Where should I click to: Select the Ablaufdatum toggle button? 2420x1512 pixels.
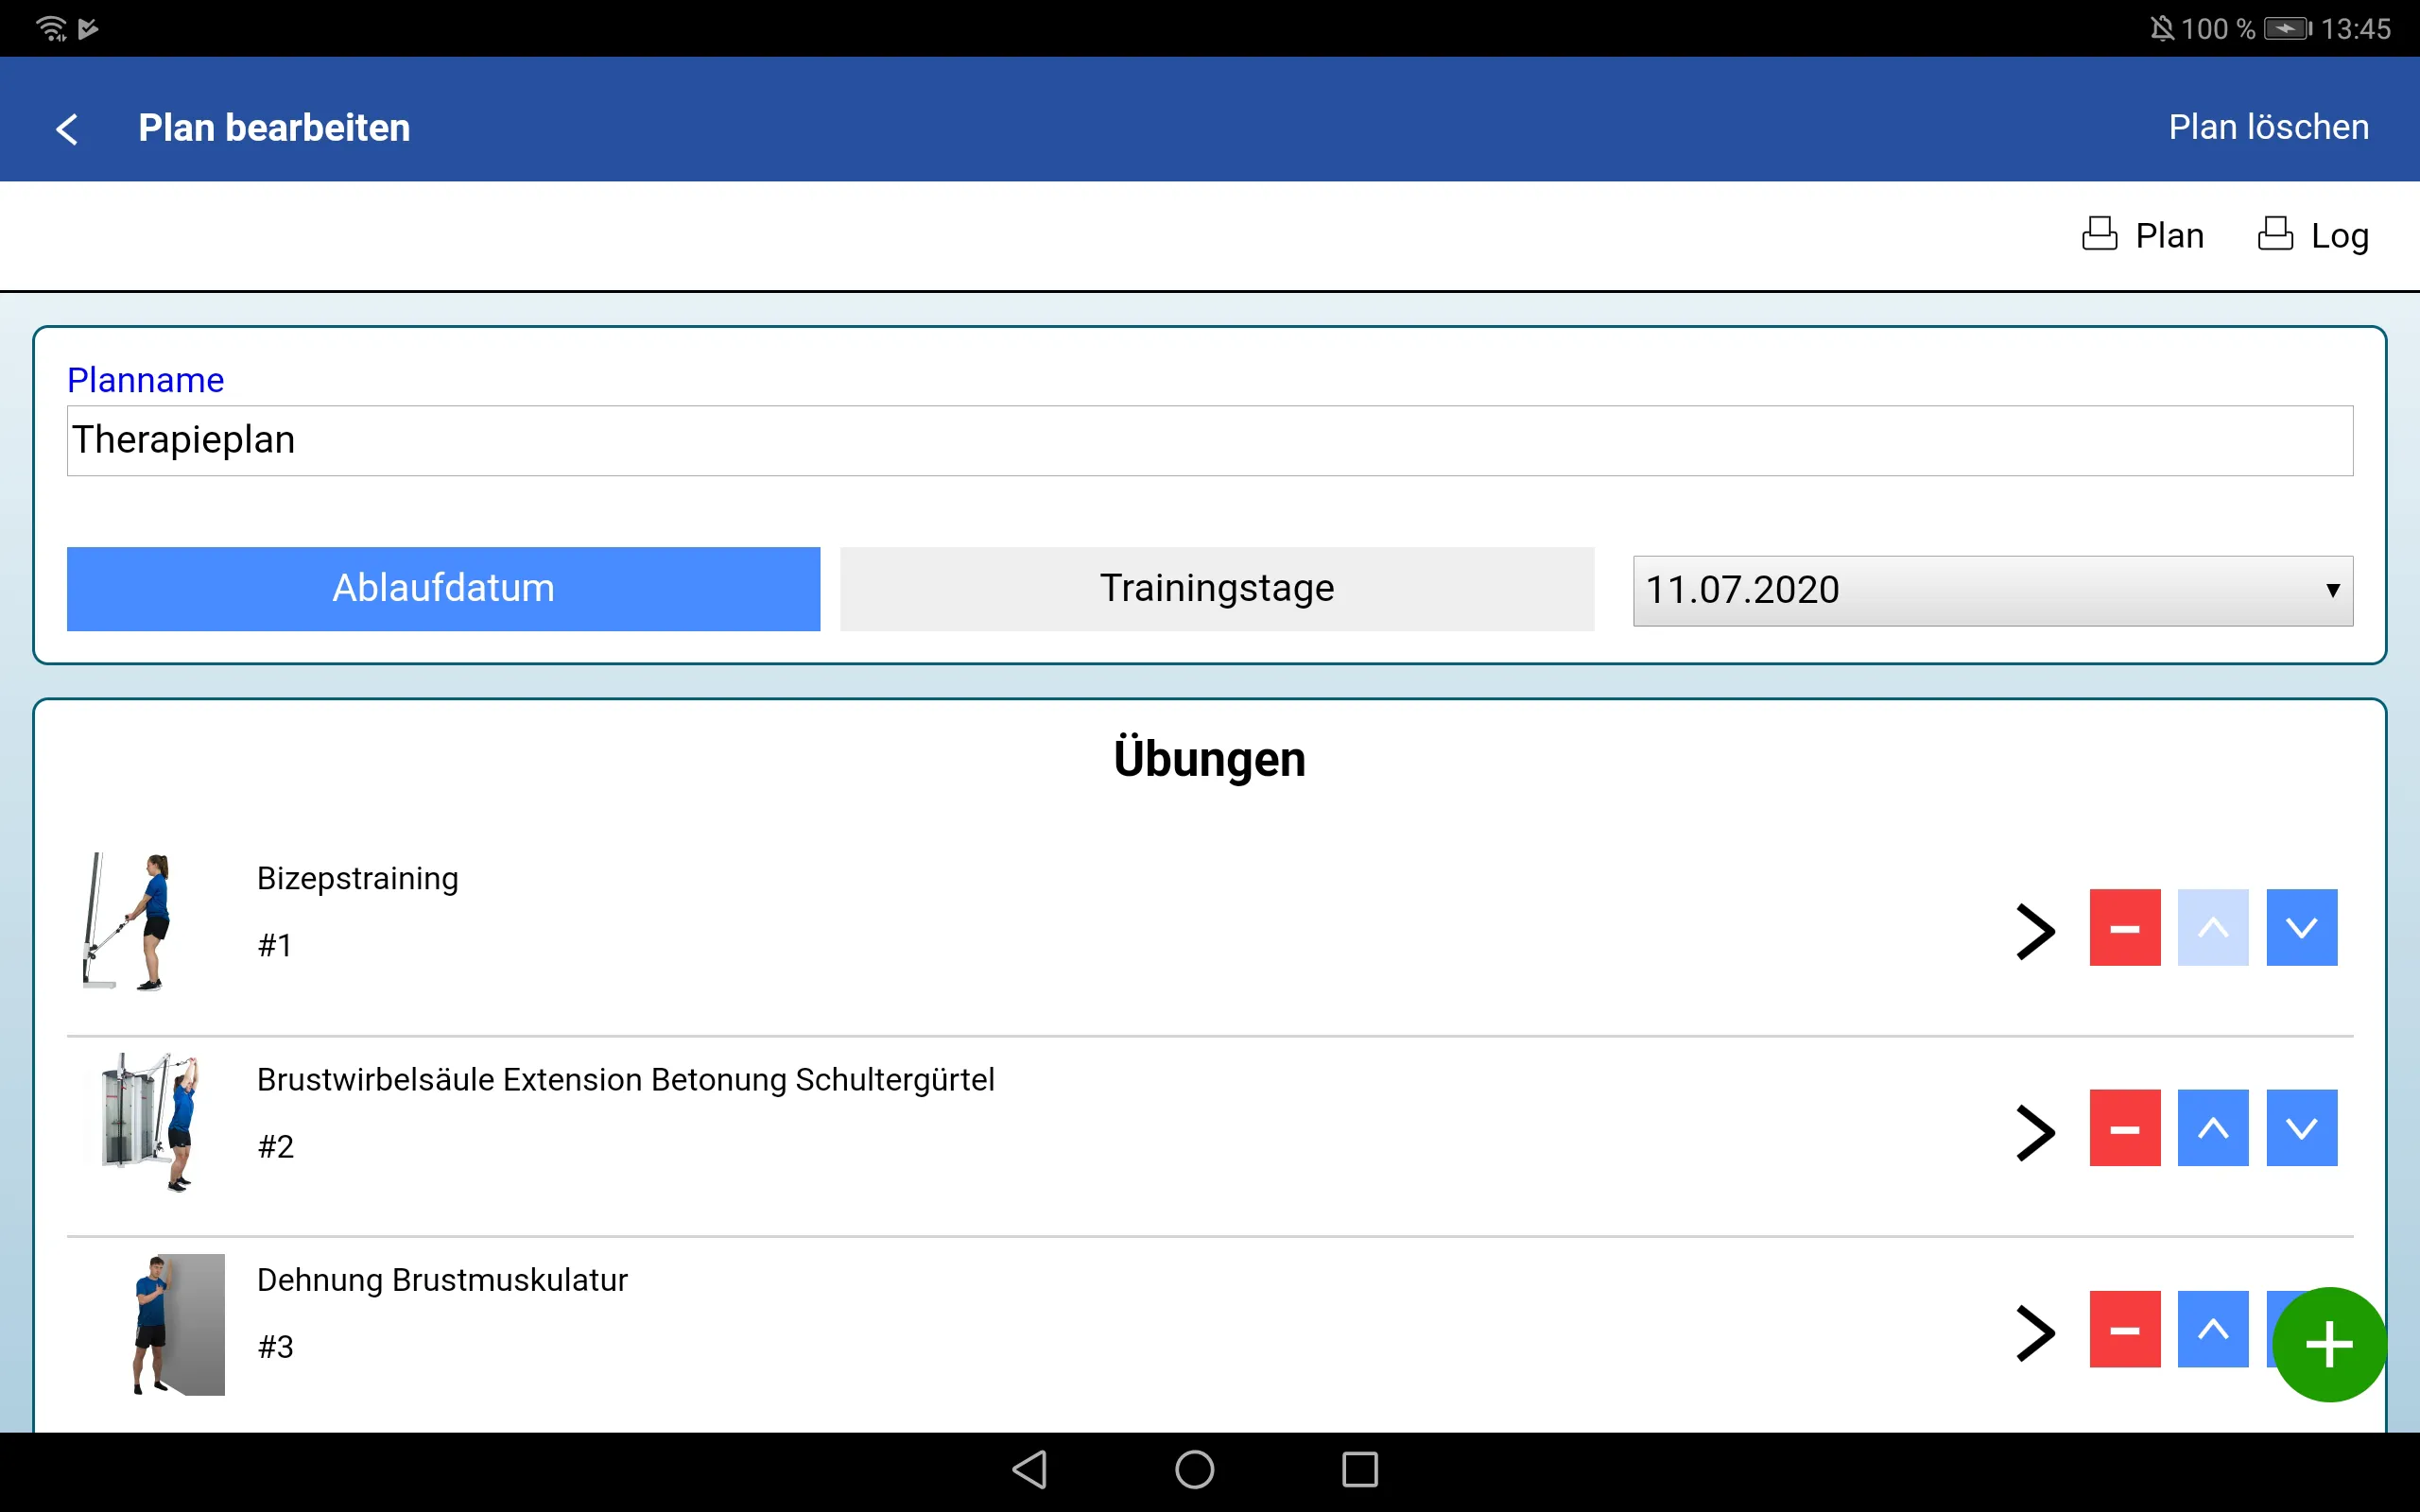pyautogui.click(x=442, y=587)
